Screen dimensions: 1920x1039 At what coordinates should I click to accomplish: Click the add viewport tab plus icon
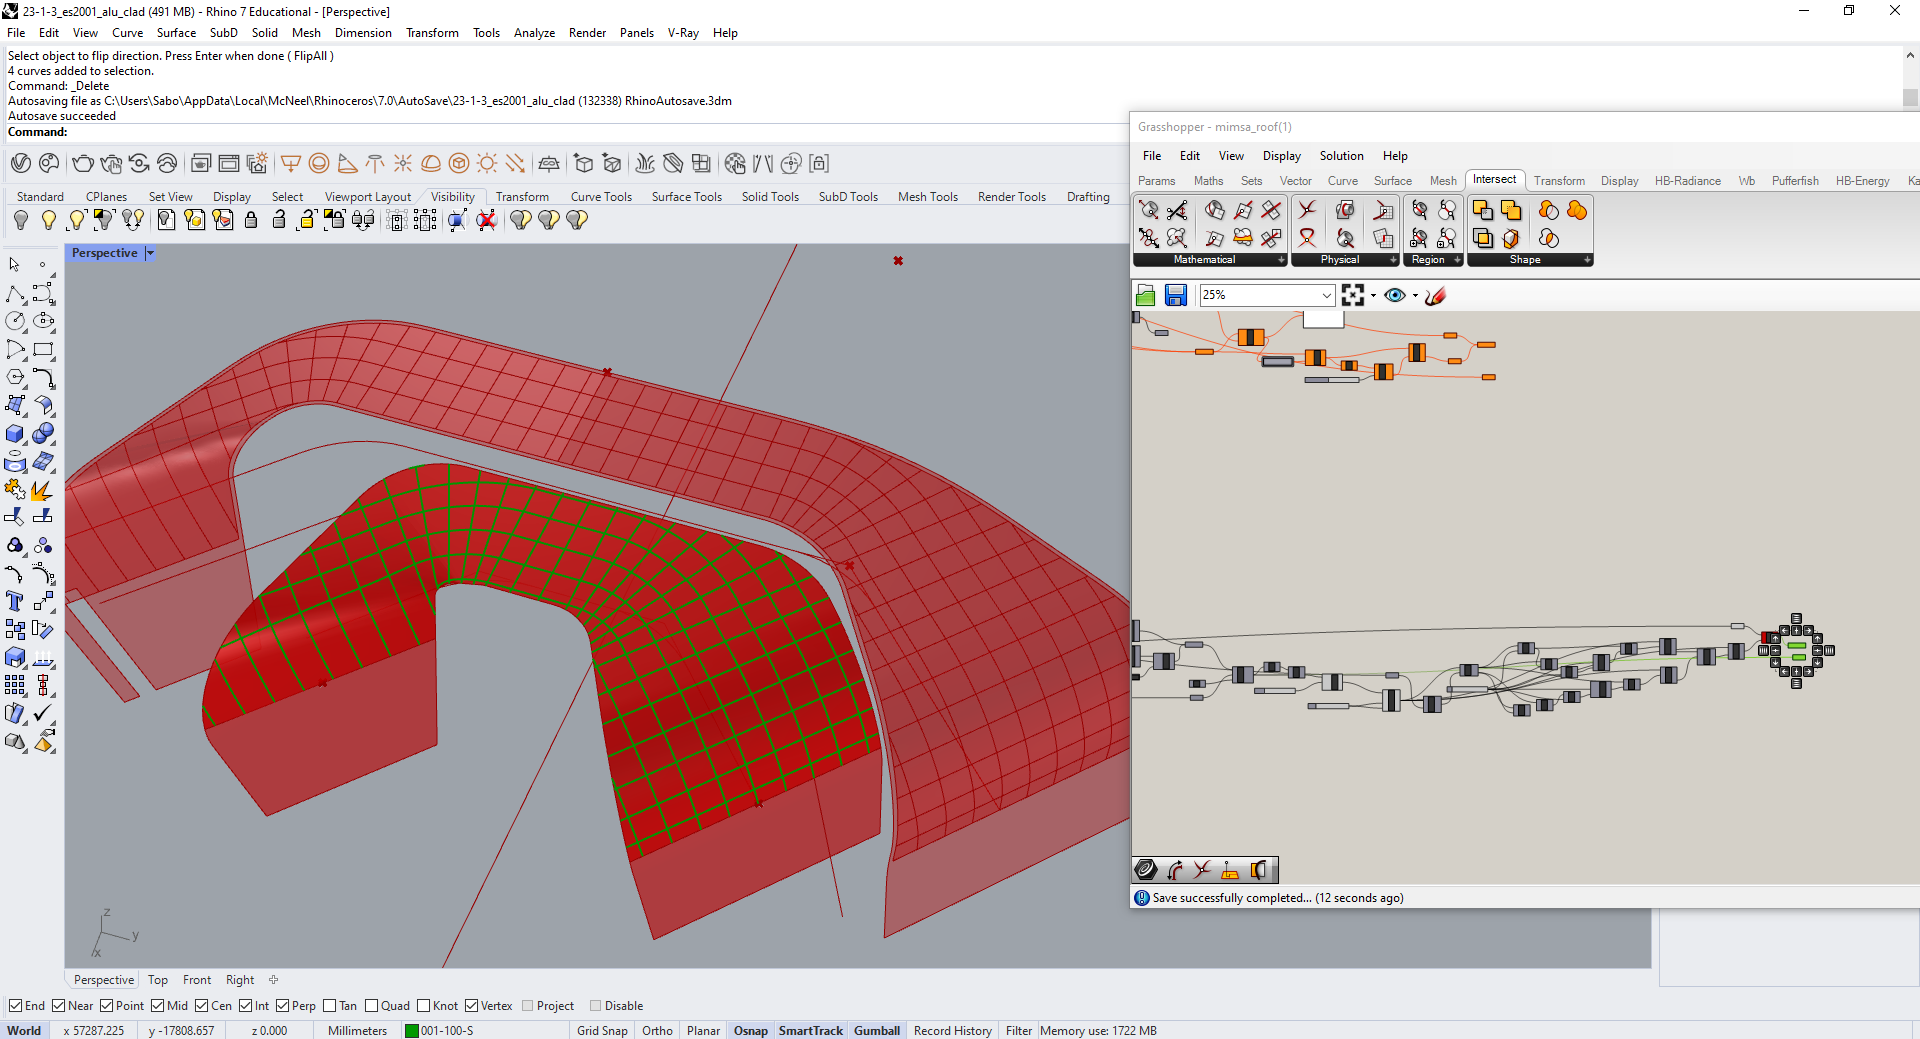(x=273, y=980)
